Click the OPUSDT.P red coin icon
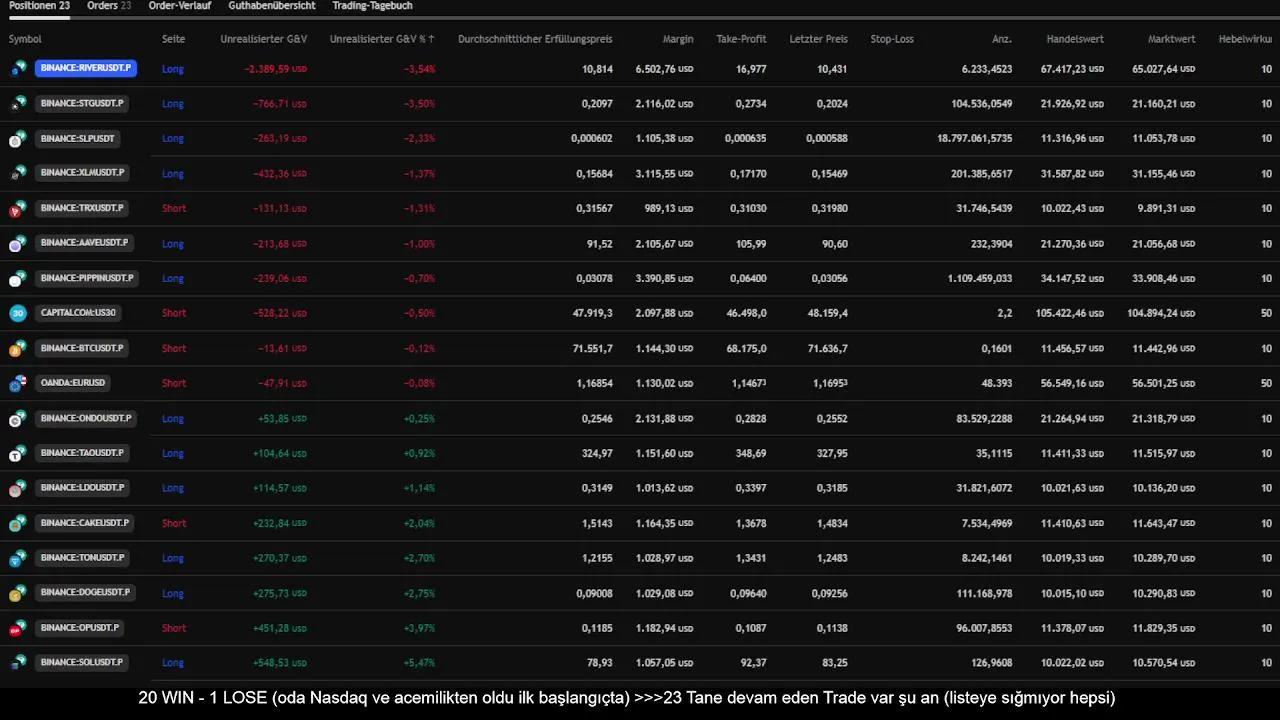This screenshot has height=720, width=1280. coord(18,628)
